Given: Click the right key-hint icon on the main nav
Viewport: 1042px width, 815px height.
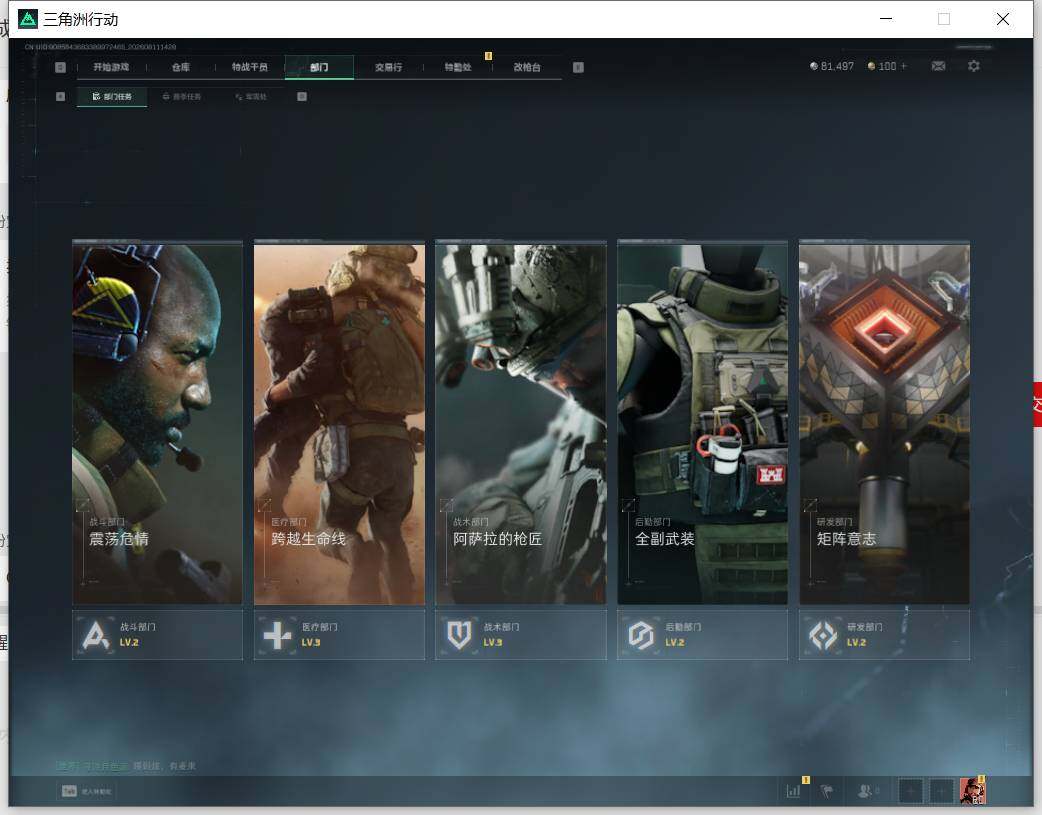Looking at the screenshot, I should 578,67.
